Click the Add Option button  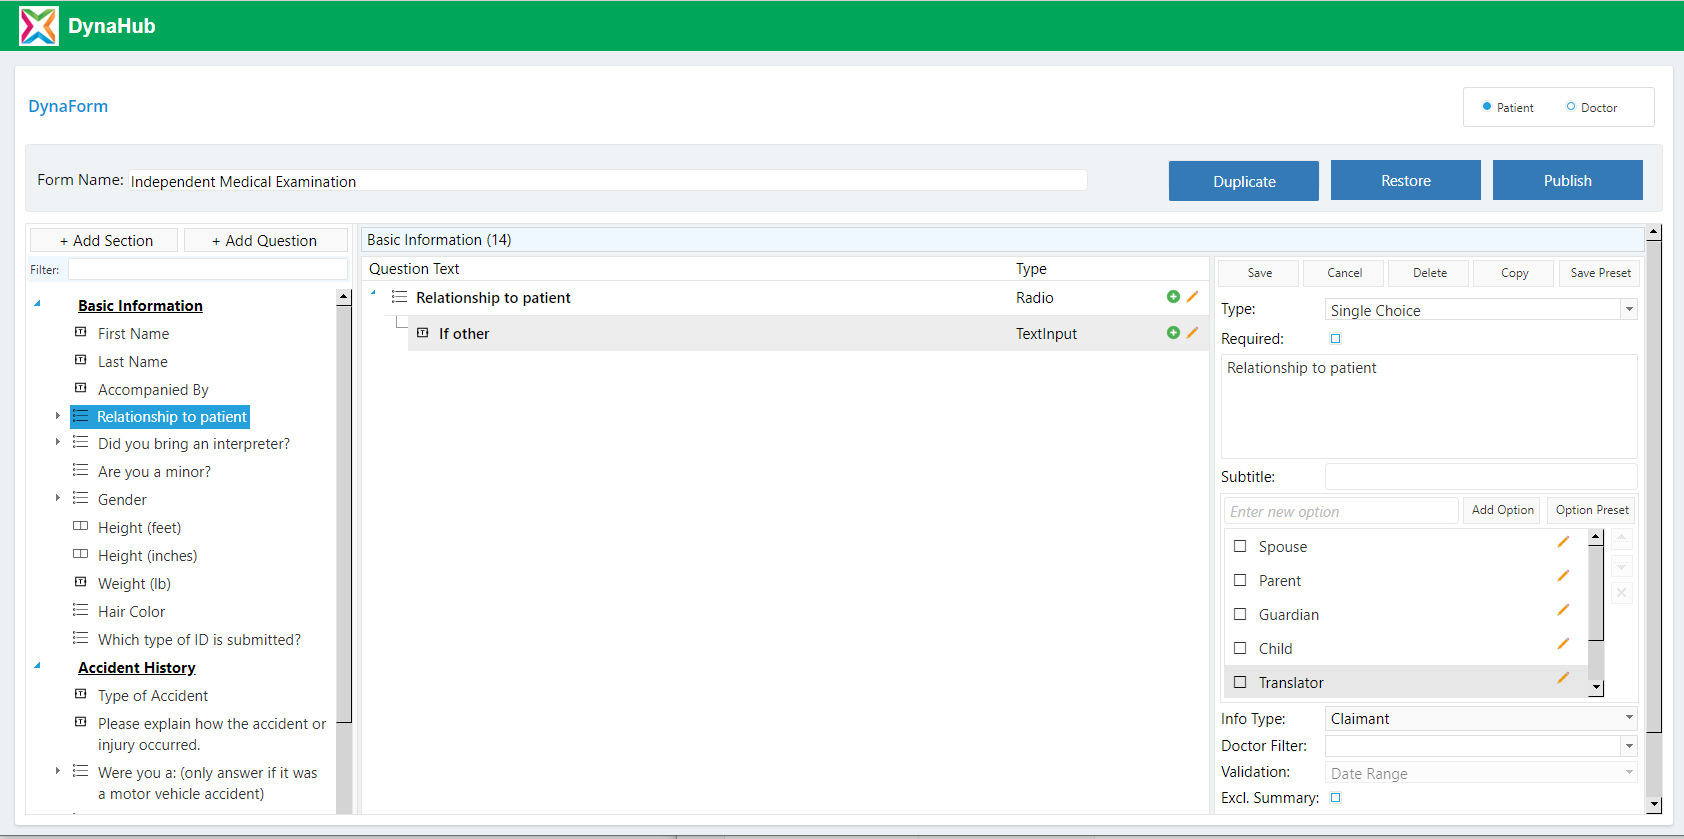(1502, 510)
